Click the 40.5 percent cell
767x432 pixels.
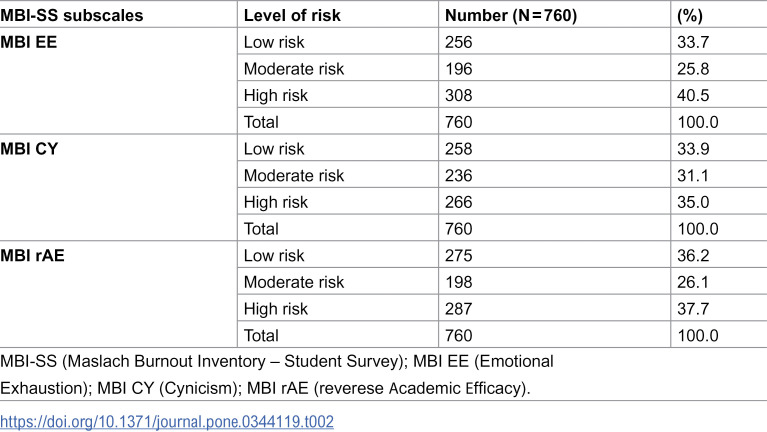pos(693,95)
